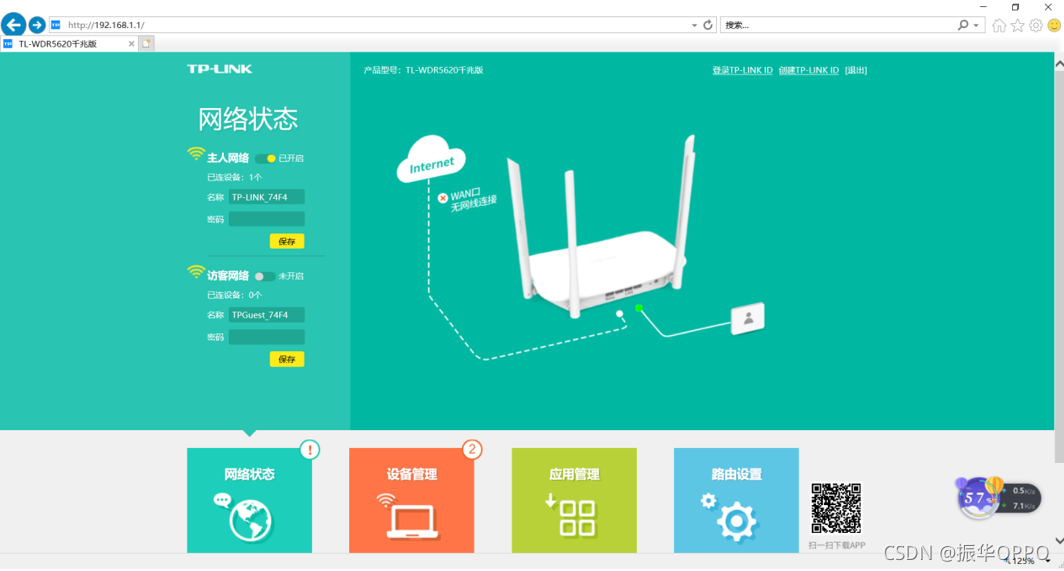Click the TP-LINK logo
The image size is (1064, 571).
click(x=219, y=69)
